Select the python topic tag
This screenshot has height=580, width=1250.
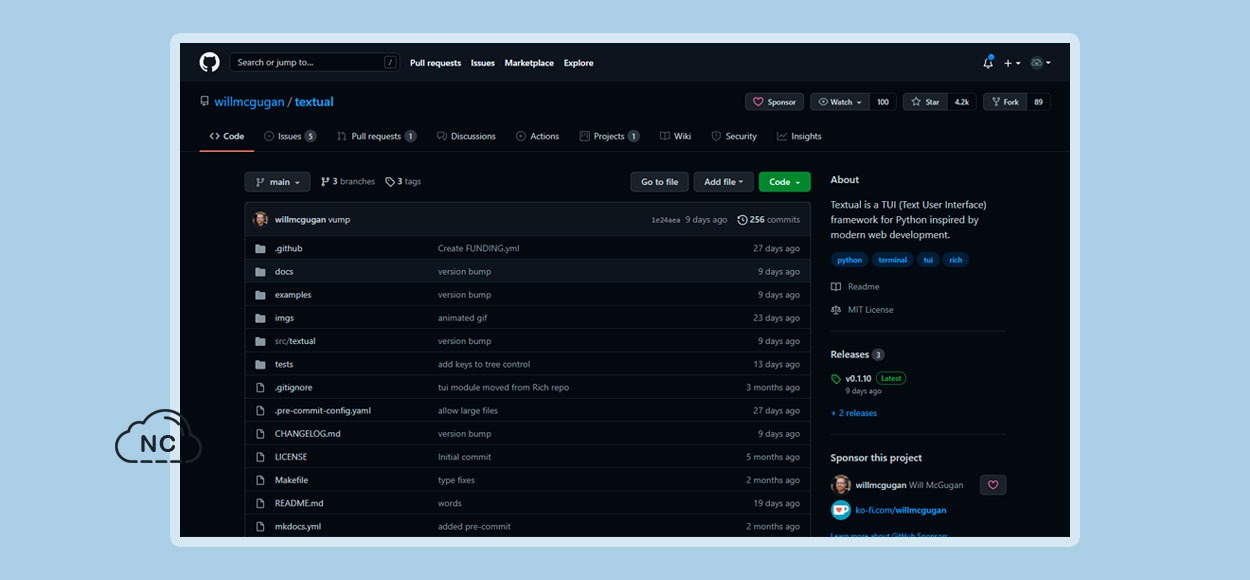849,260
